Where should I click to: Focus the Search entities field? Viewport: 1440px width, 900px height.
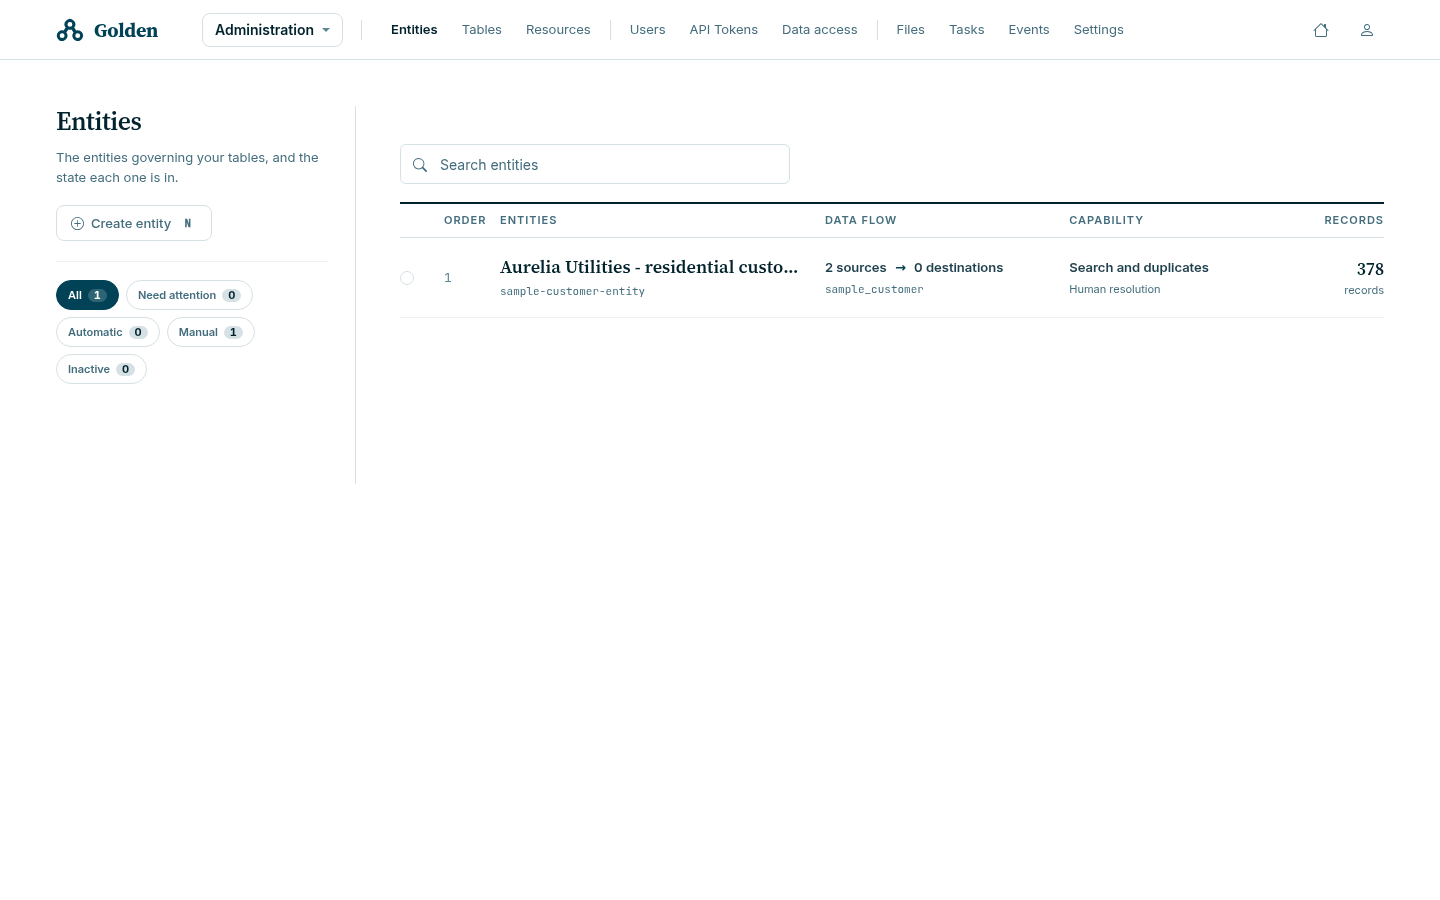[595, 164]
